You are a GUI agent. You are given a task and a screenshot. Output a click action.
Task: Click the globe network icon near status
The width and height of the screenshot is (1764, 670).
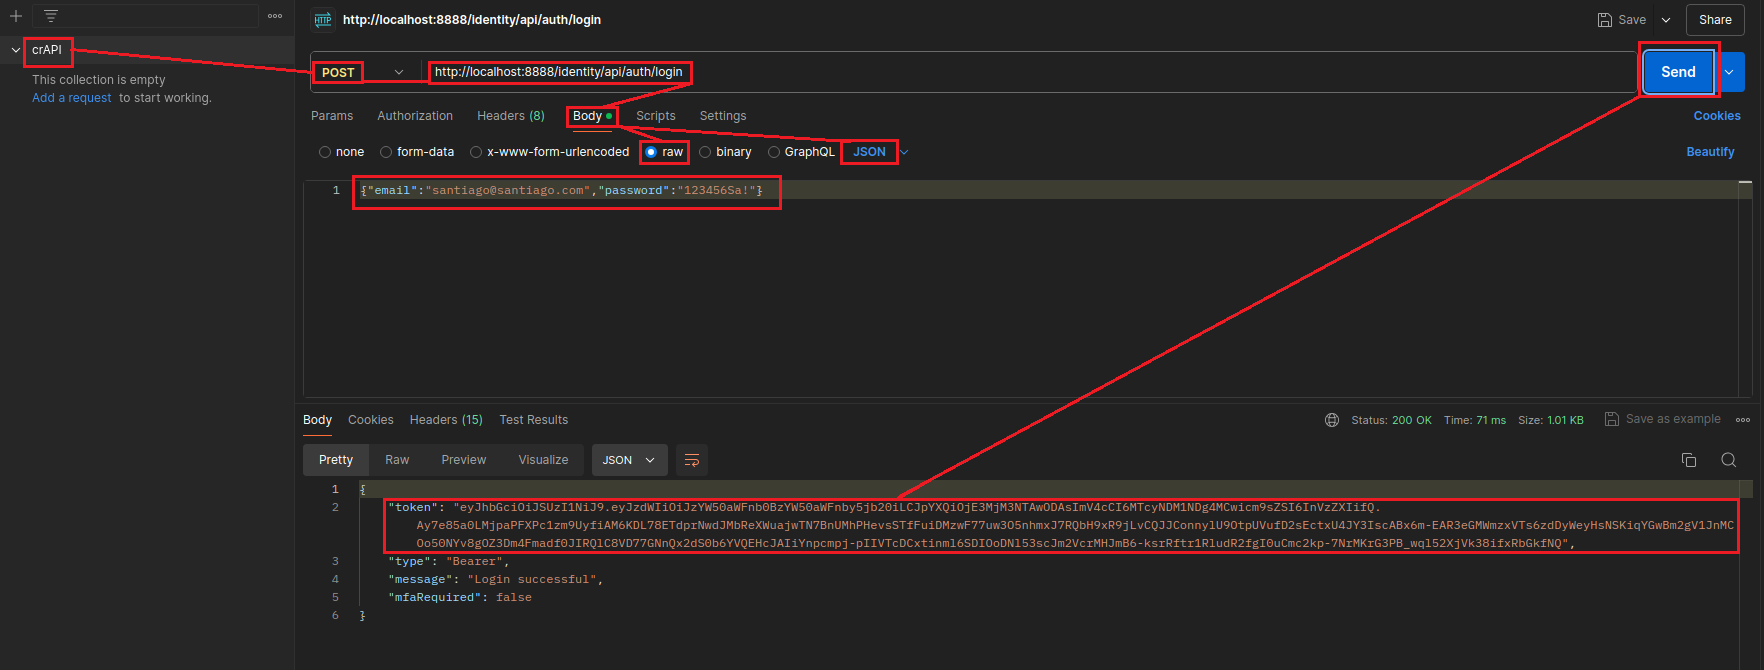pos(1332,420)
